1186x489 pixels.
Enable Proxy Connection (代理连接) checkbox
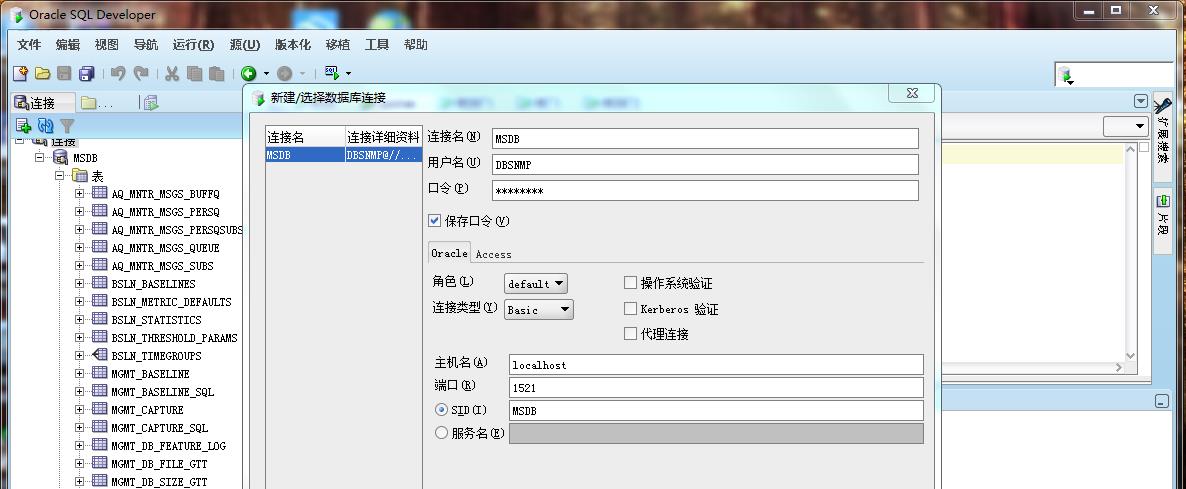point(630,333)
